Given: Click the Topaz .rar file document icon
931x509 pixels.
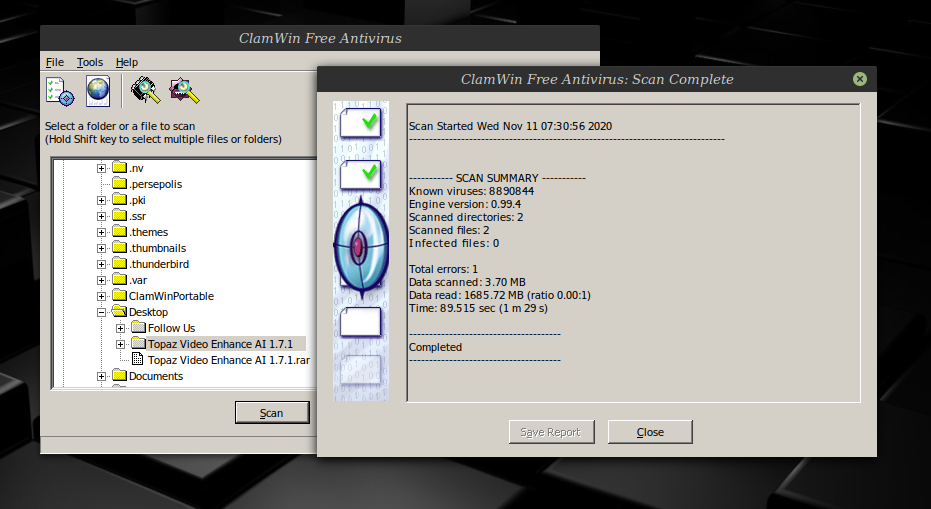Looking at the screenshot, I should tap(137, 359).
